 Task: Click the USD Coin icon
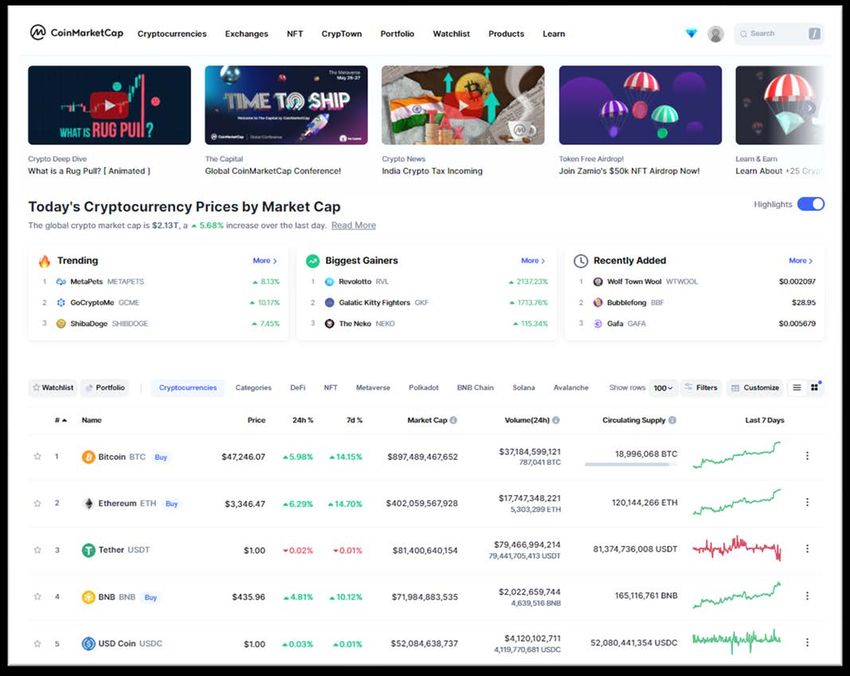point(88,643)
